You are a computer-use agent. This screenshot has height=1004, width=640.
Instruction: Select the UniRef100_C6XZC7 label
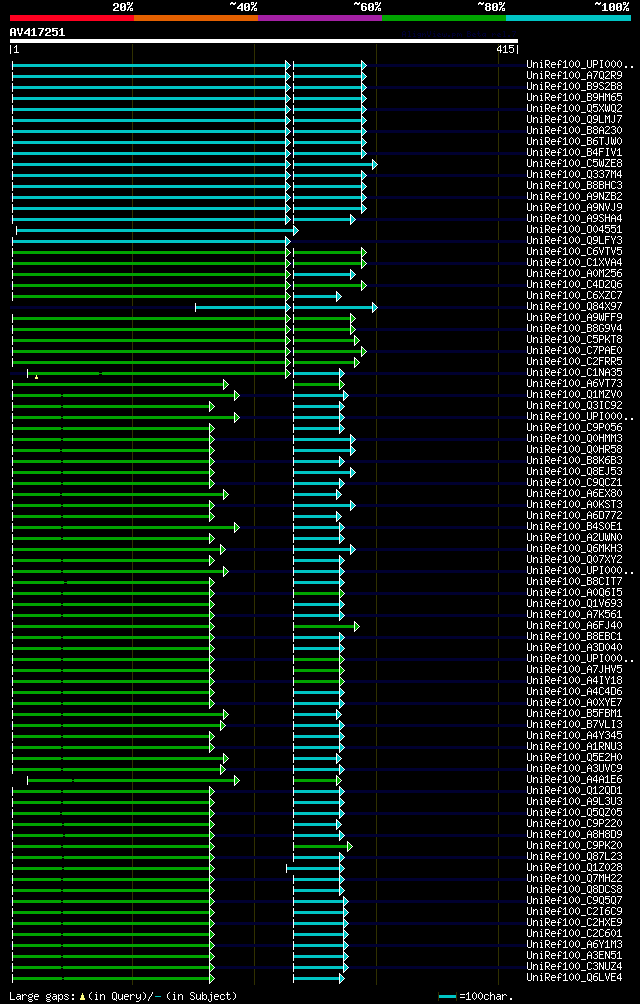coord(574,295)
